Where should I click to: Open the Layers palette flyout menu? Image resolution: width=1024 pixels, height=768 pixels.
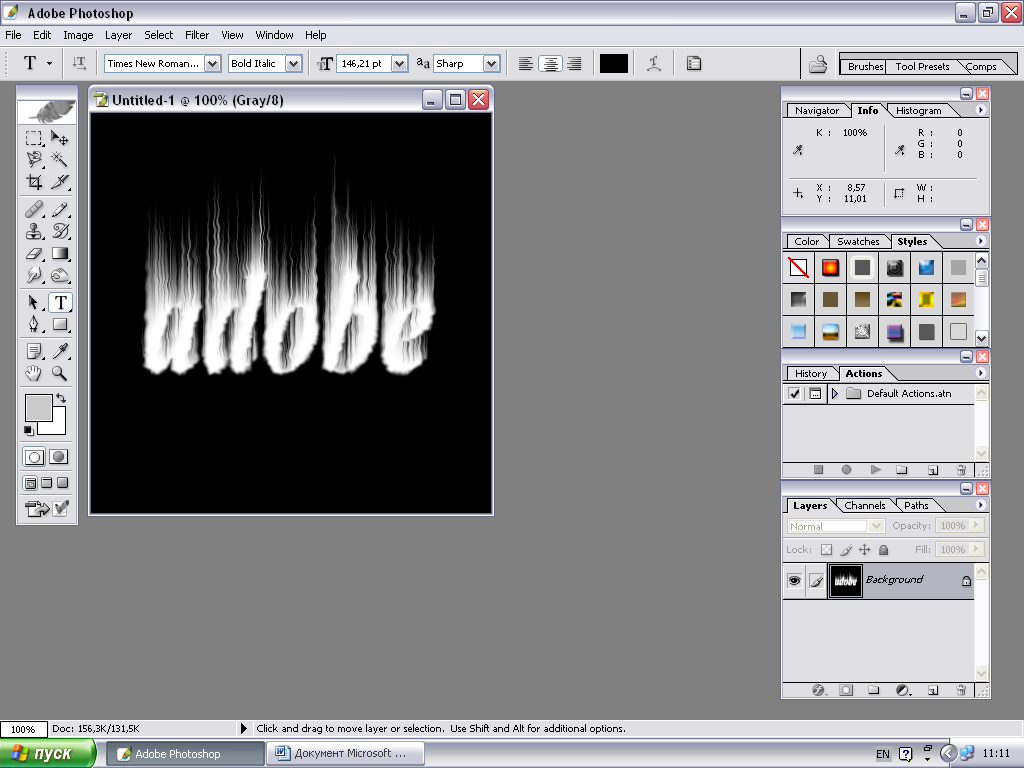(x=980, y=505)
